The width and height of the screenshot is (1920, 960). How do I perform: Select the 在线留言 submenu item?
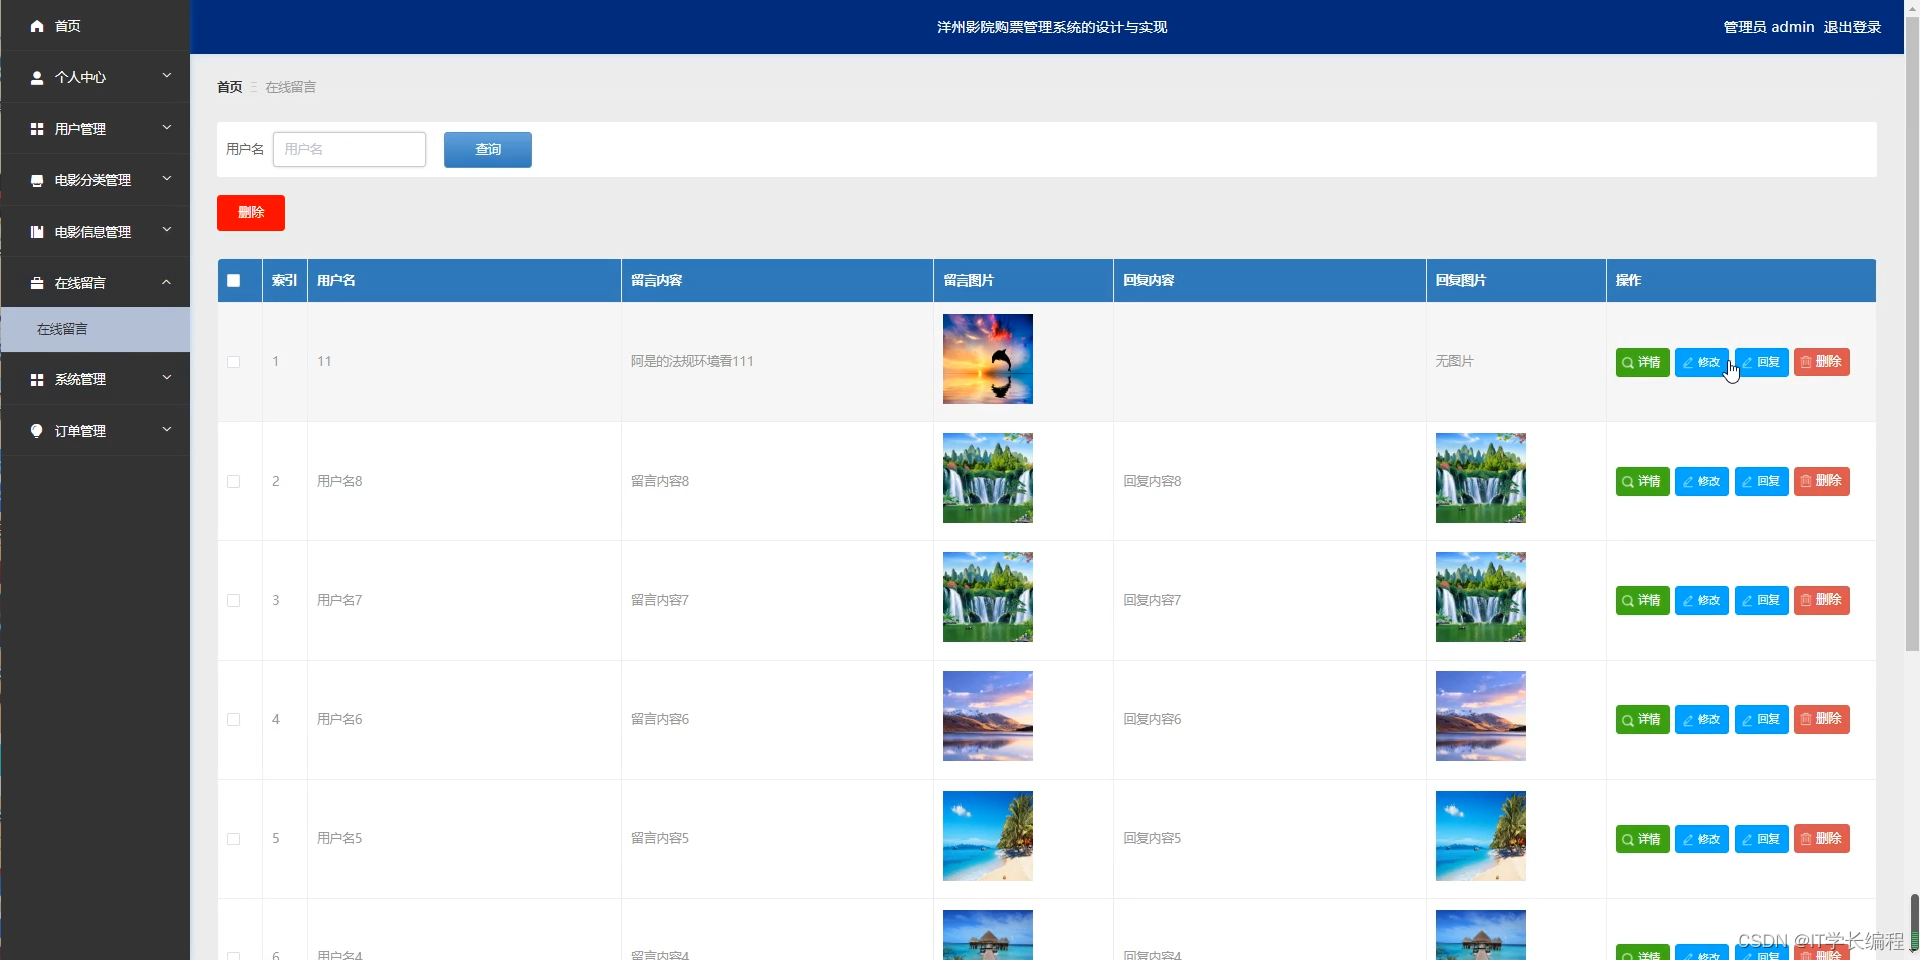[x=95, y=329]
